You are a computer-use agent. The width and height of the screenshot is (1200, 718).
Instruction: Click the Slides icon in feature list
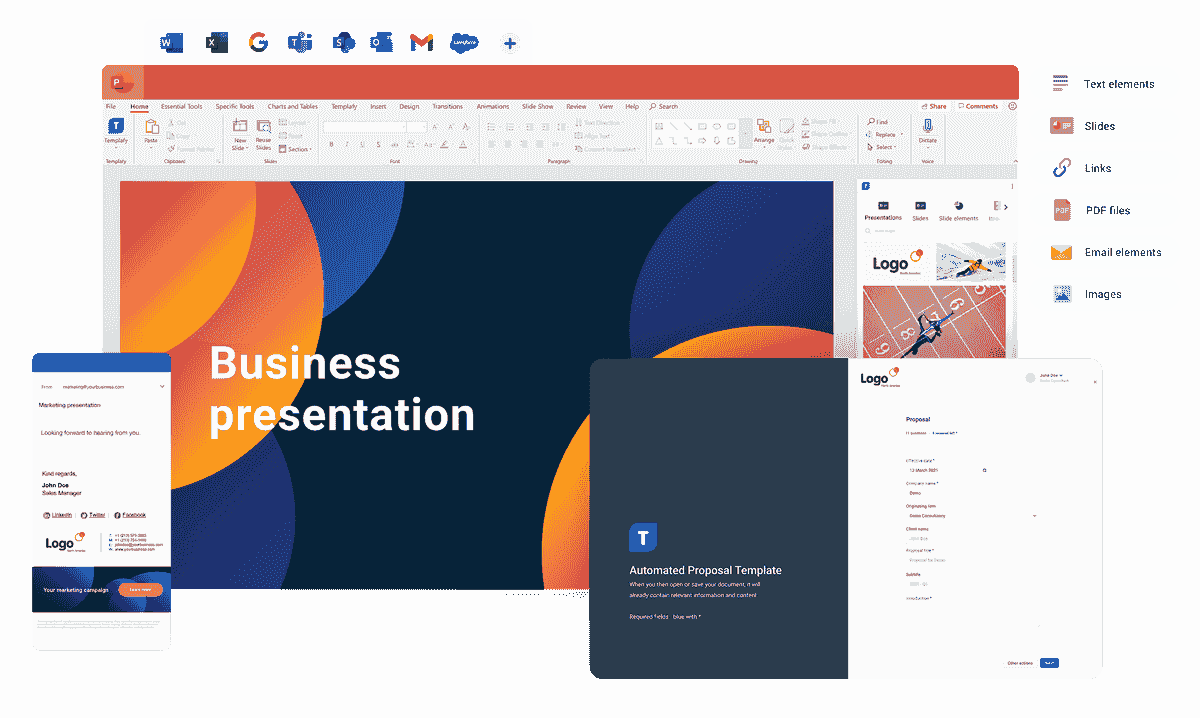click(1061, 126)
